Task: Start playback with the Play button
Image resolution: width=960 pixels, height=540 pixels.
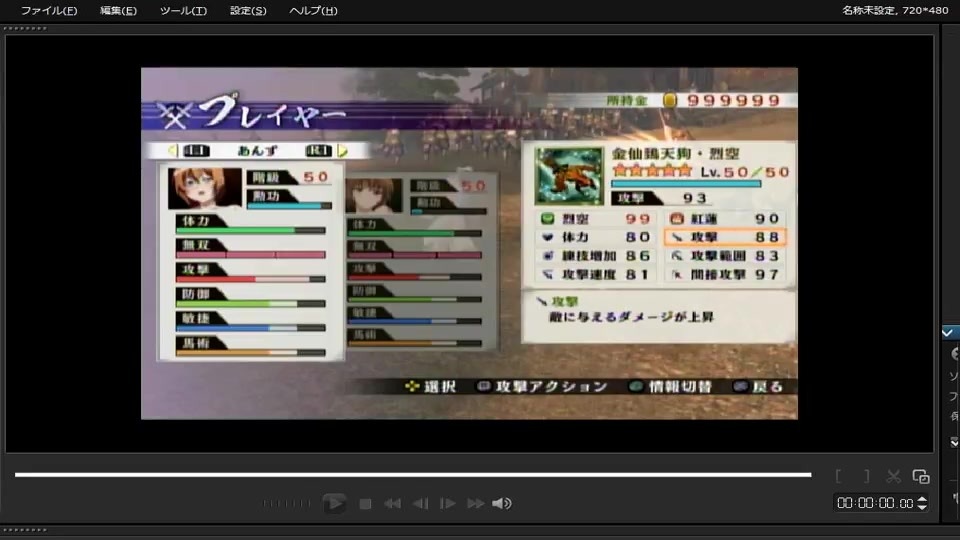Action: pos(334,503)
